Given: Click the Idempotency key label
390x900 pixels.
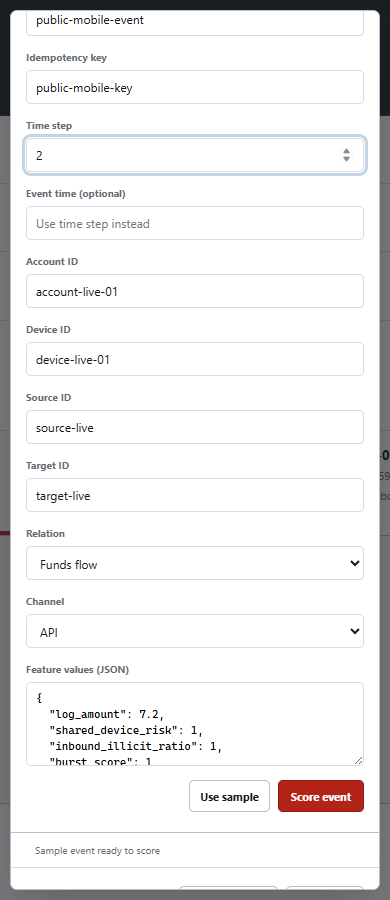Looking at the screenshot, I should [67, 57].
